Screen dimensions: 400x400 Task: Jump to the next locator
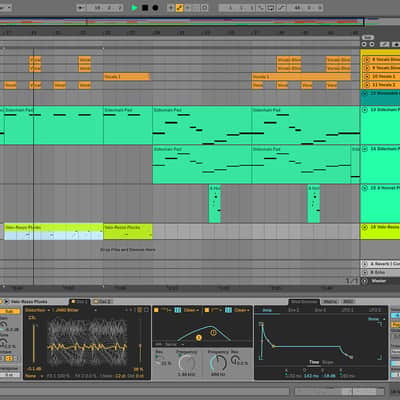372,44
